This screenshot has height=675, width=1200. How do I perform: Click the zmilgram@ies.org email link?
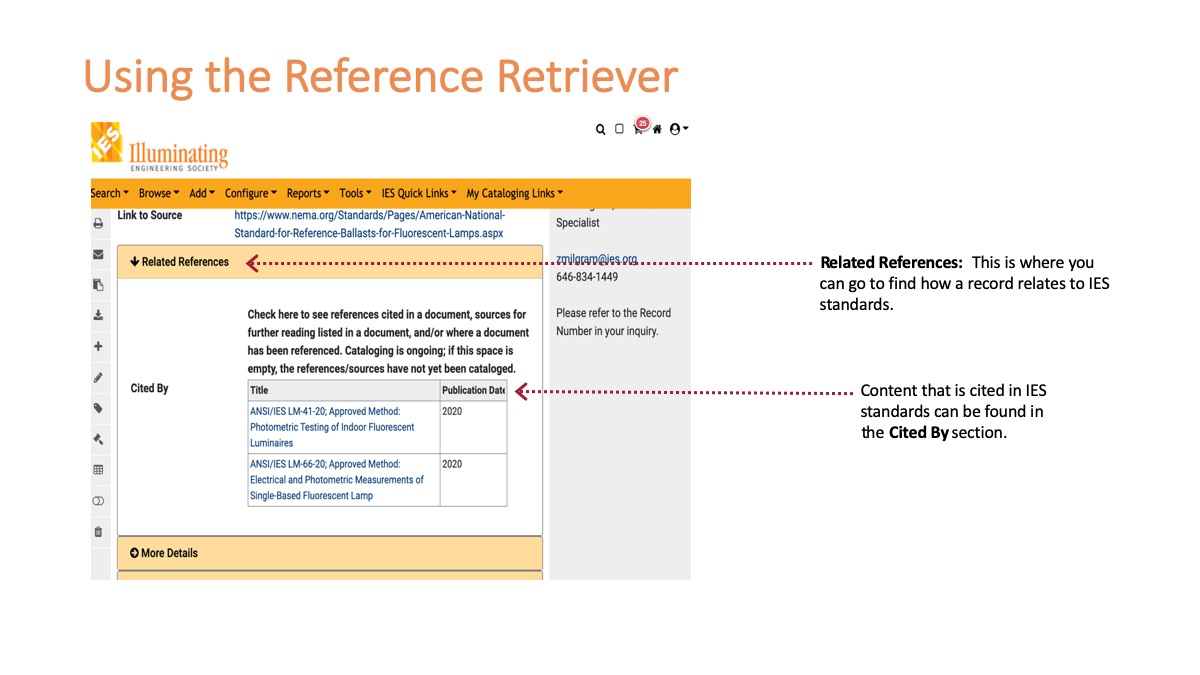(x=596, y=259)
